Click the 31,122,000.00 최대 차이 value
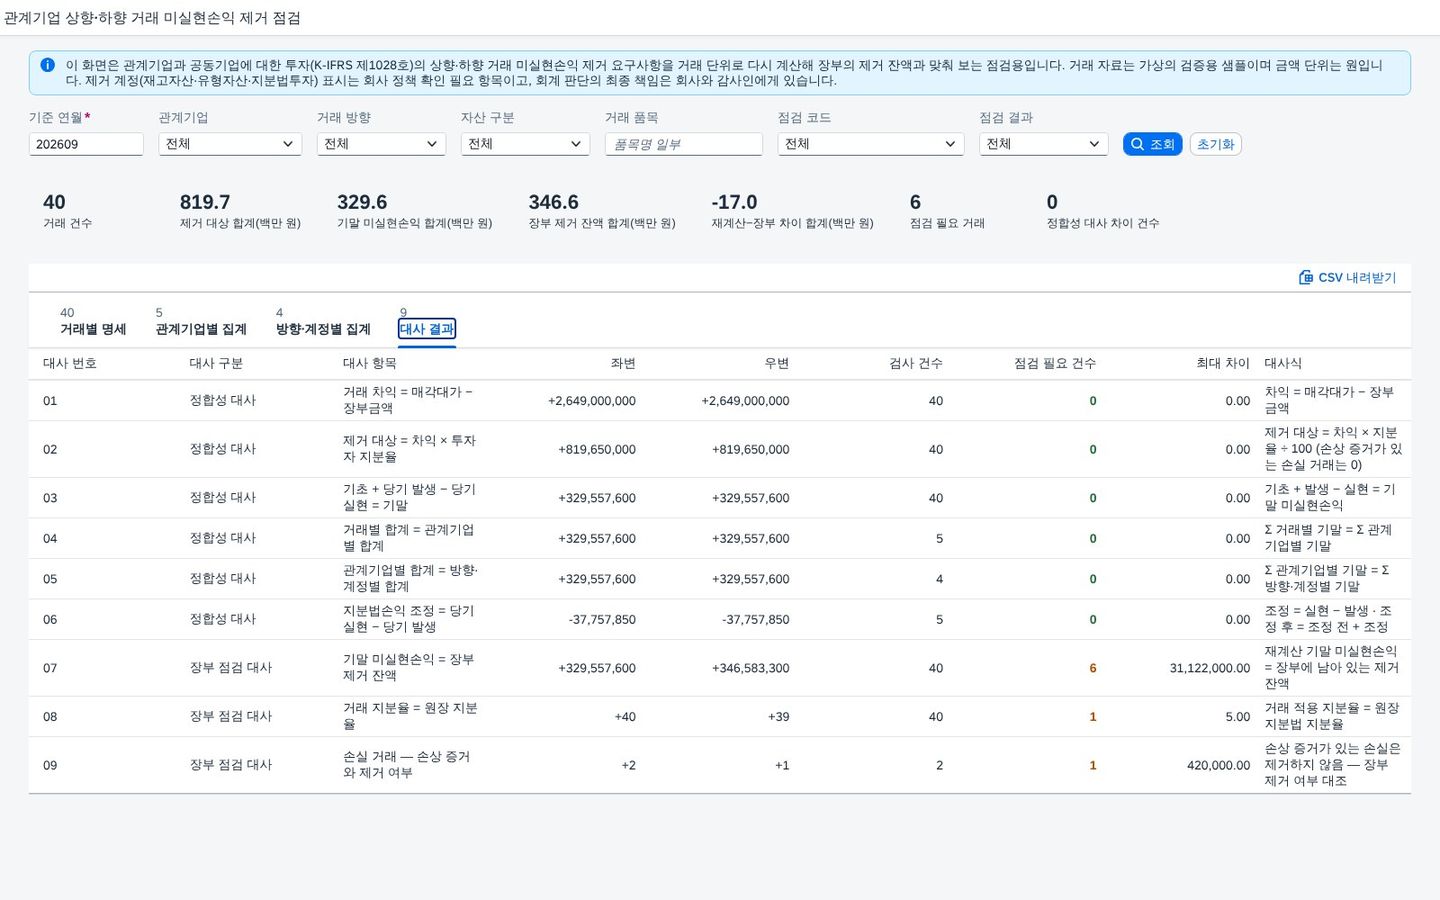1440x900 pixels. point(1210,668)
